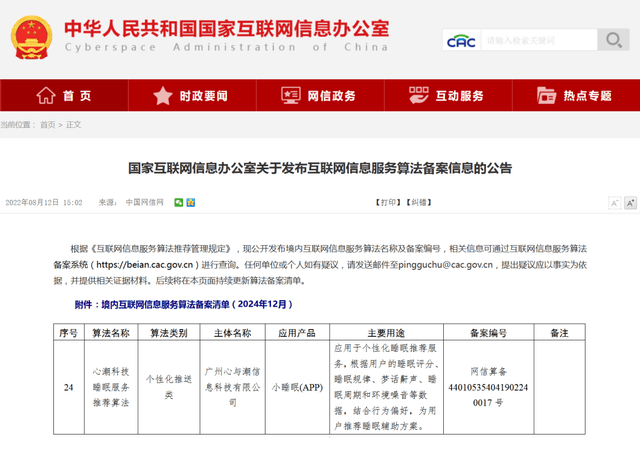640x460 pixels.
Task: Click the second share icon after 中国网信网
Action: pyautogui.click(x=190, y=202)
